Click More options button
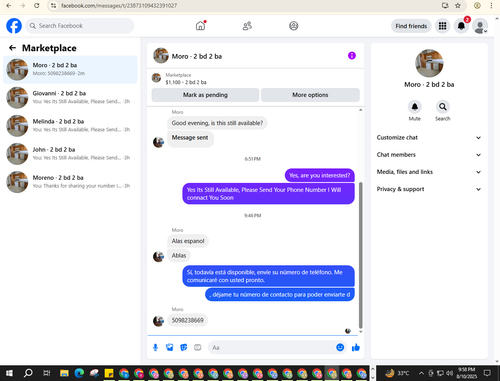The height and width of the screenshot is (381, 500). 310,95
